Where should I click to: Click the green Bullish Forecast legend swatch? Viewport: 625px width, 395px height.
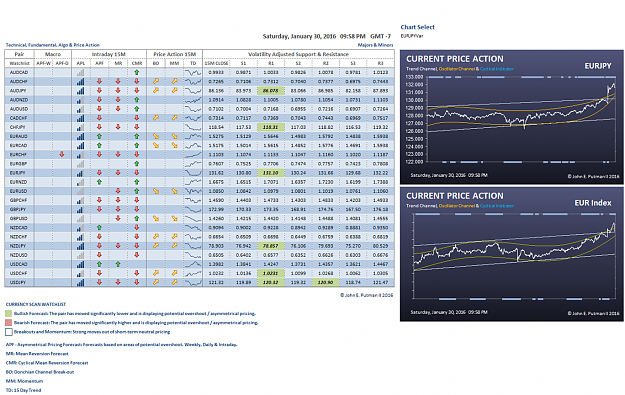pyautogui.click(x=8, y=314)
